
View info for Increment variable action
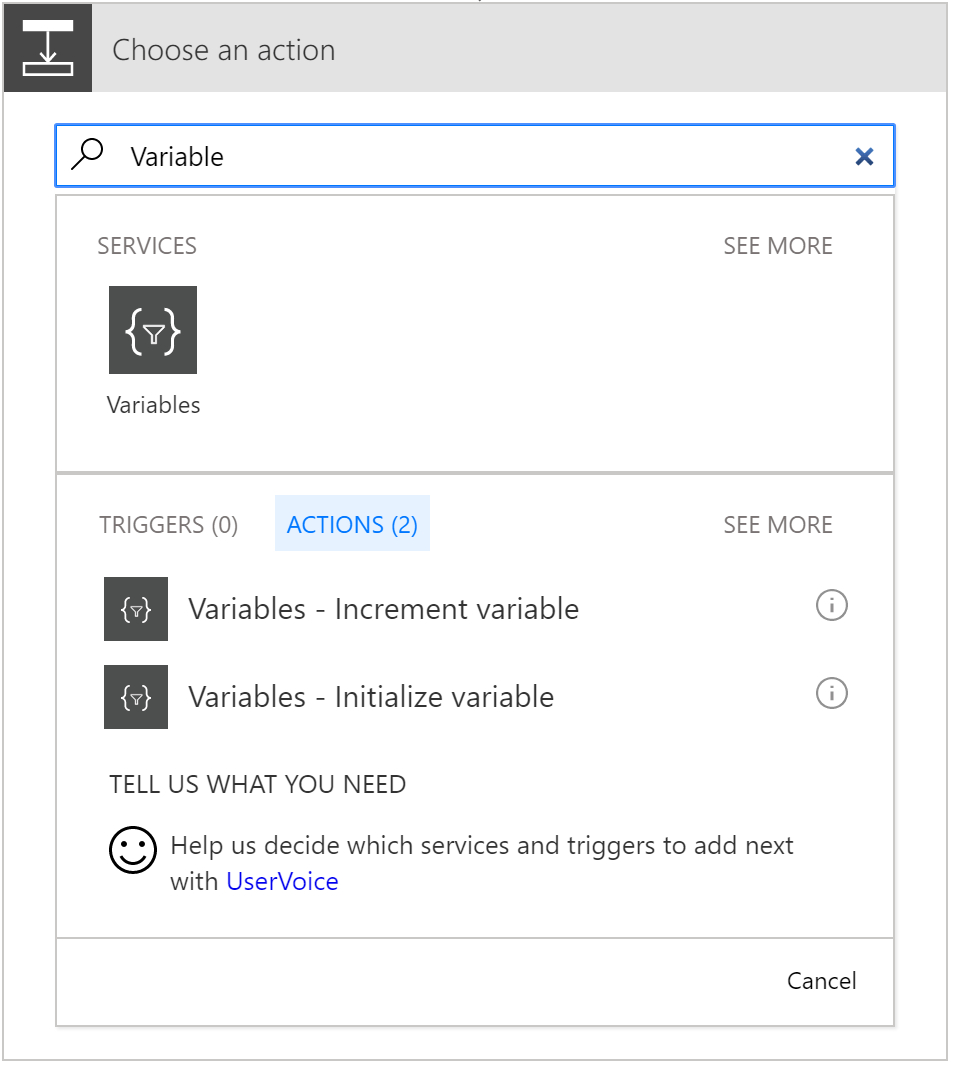(831, 605)
